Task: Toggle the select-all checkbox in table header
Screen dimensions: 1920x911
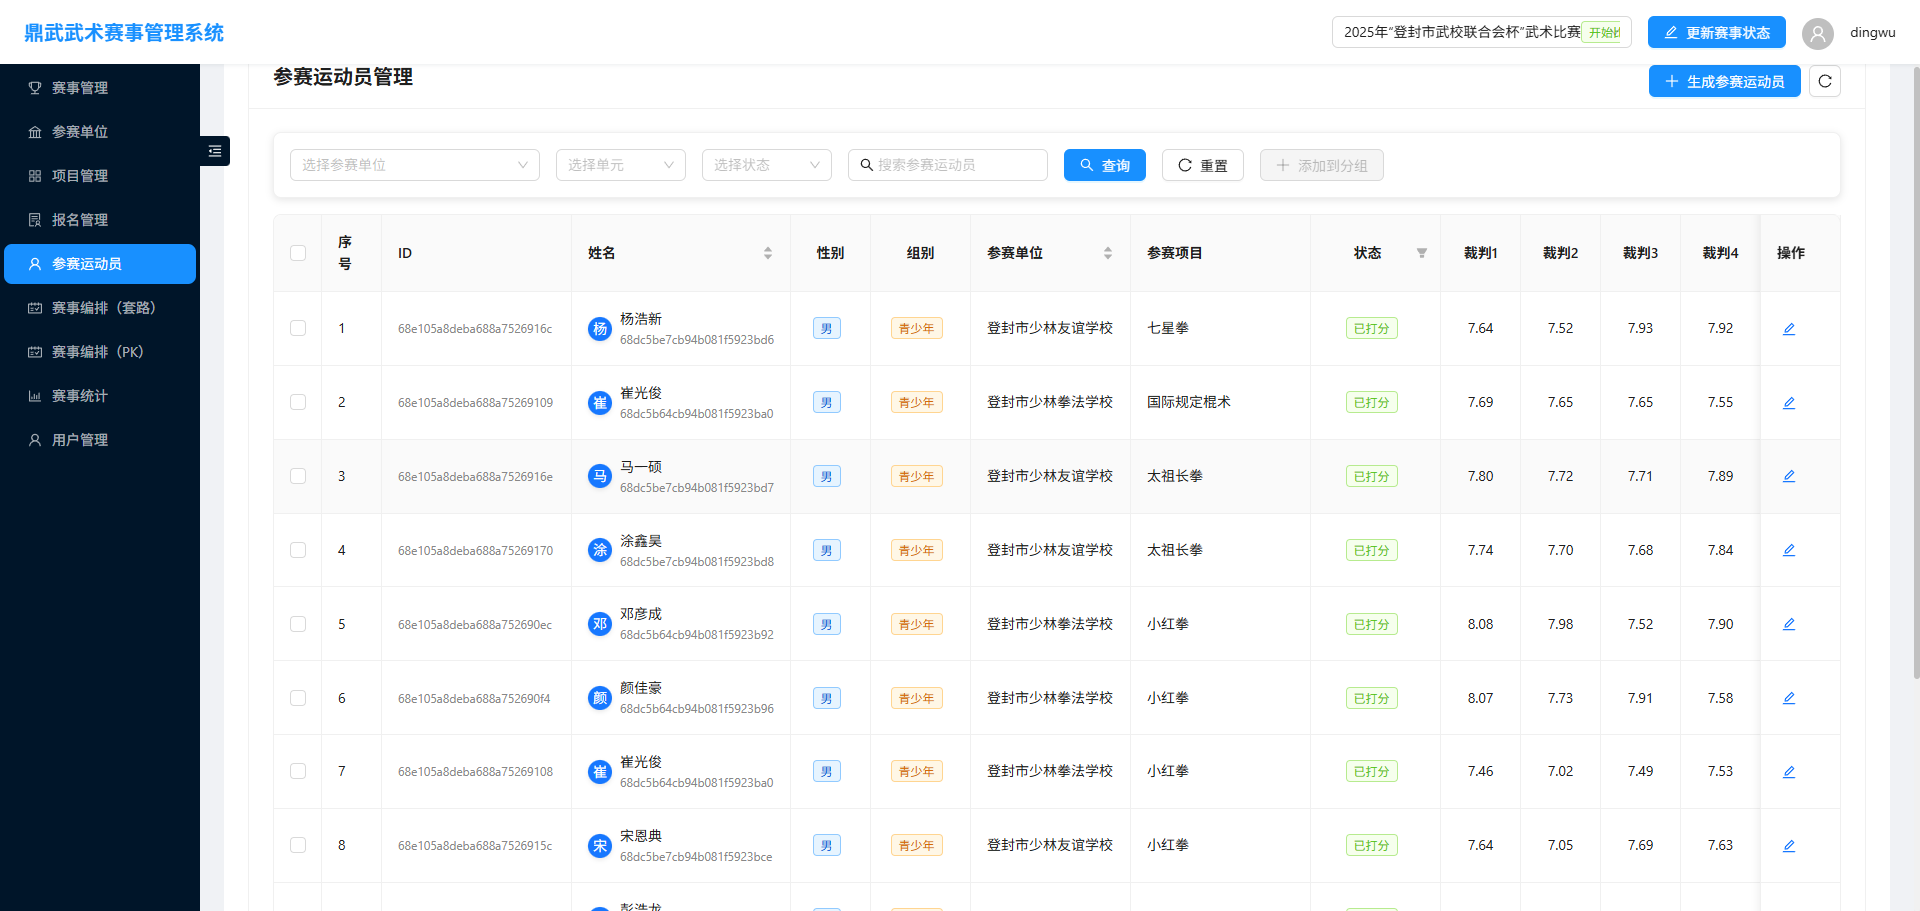Action: click(298, 253)
